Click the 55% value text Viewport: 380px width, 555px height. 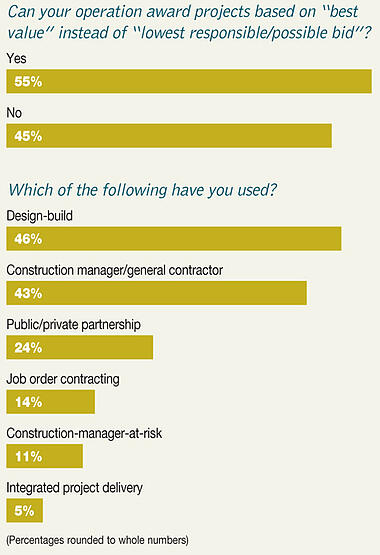click(28, 82)
